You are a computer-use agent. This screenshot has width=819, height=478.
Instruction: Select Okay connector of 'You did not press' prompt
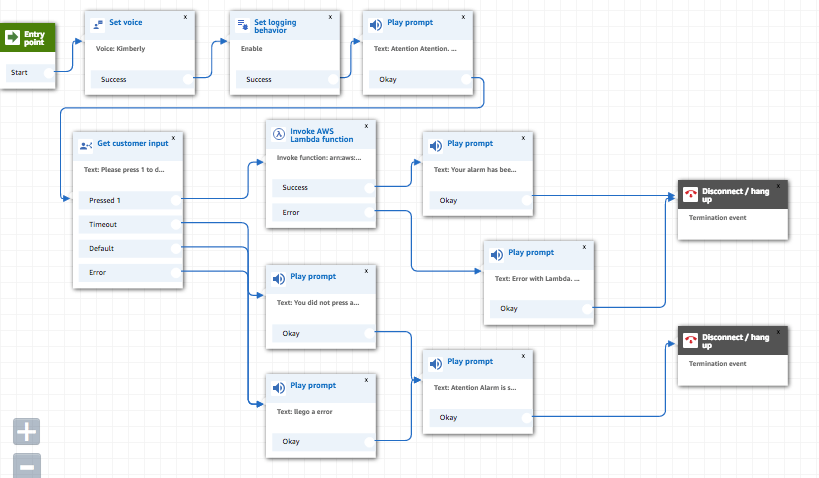point(369,333)
